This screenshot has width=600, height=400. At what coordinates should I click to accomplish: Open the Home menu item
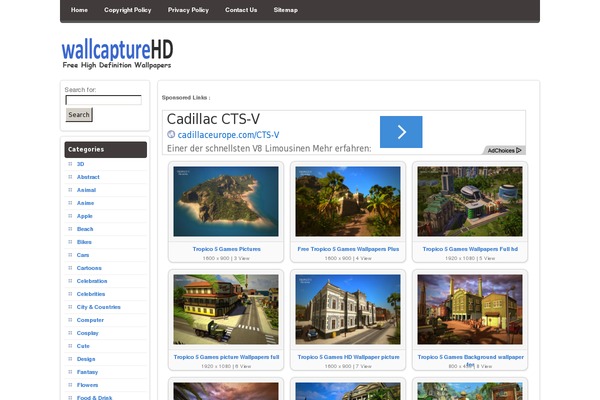coord(79,10)
